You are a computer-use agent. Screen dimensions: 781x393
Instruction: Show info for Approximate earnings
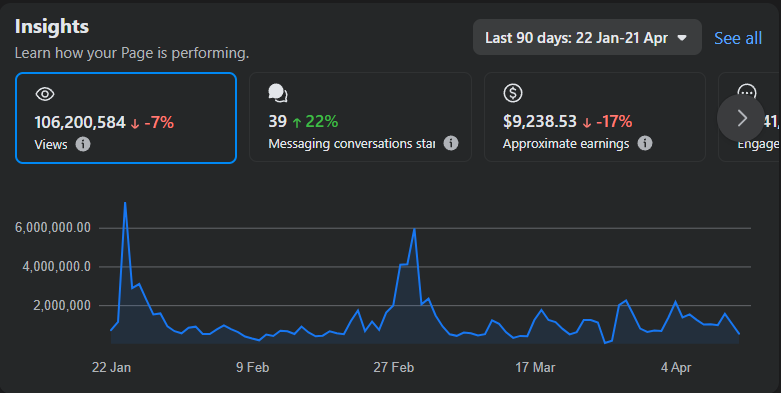pyautogui.click(x=645, y=143)
